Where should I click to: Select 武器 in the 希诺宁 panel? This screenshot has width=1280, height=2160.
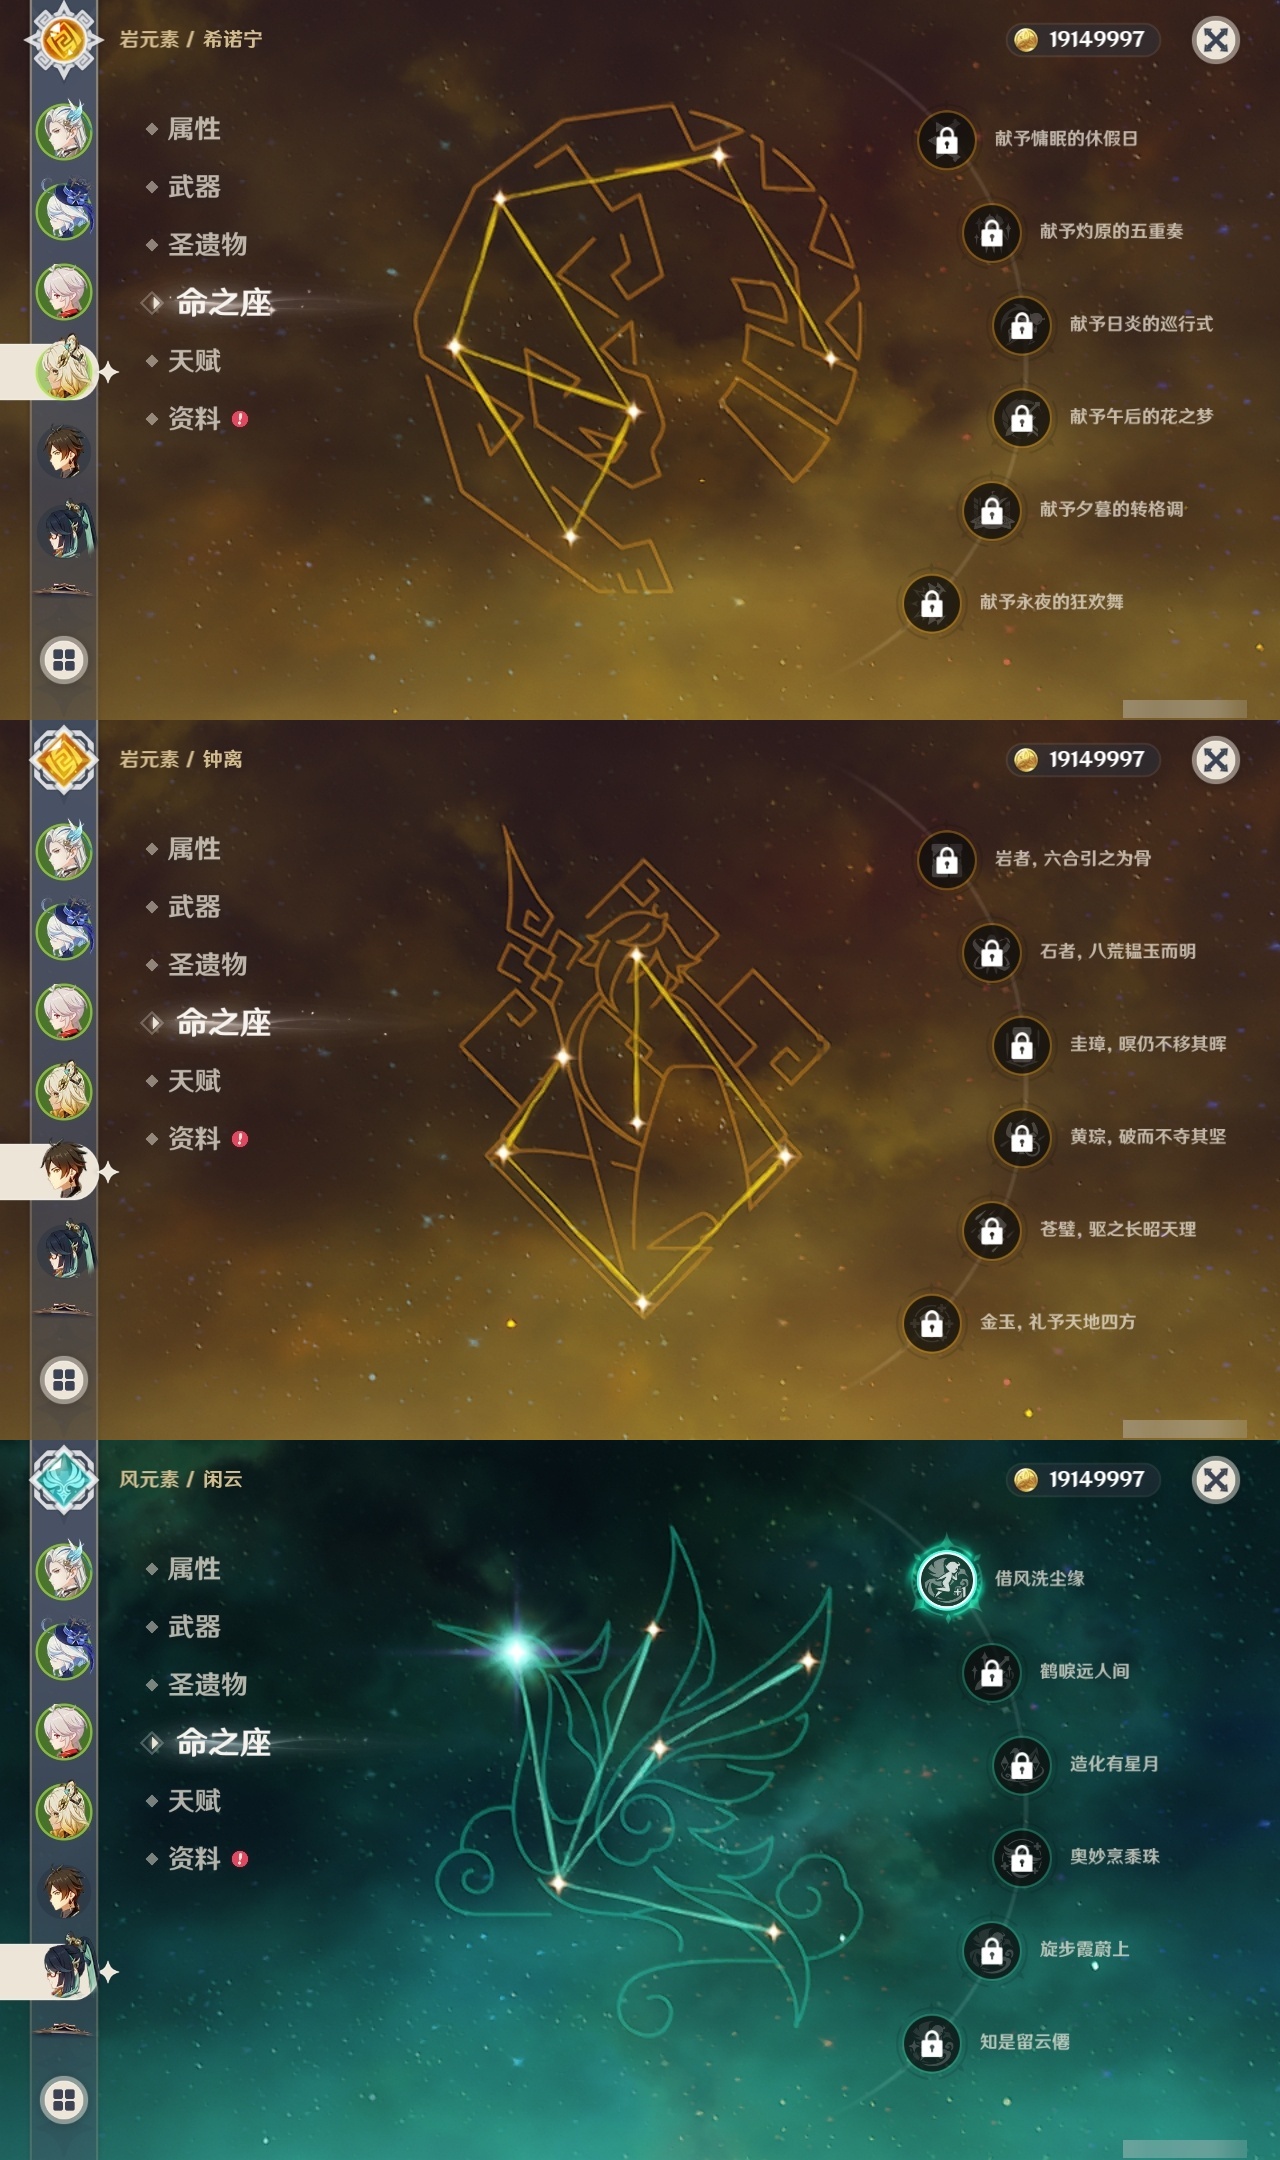coord(194,187)
